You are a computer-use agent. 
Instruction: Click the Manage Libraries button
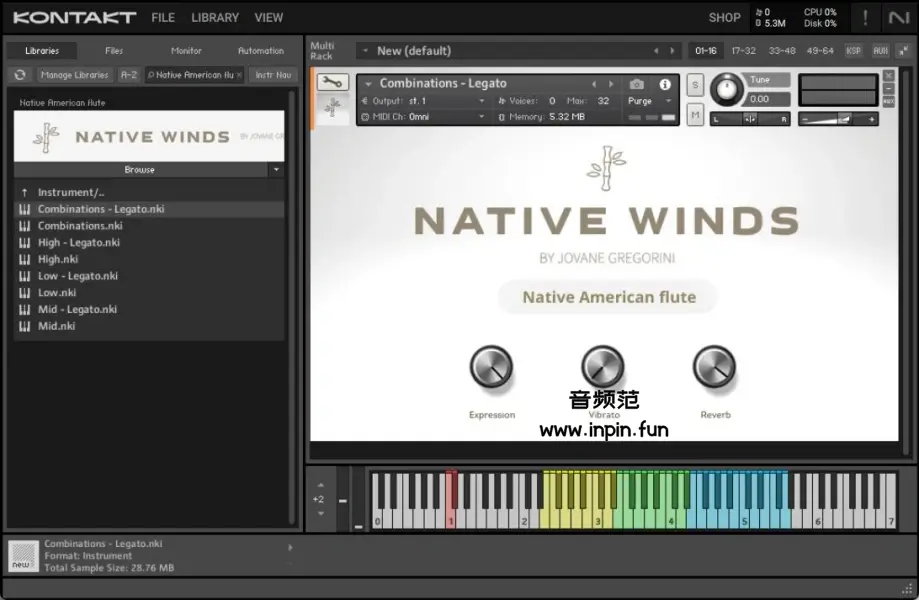75,75
